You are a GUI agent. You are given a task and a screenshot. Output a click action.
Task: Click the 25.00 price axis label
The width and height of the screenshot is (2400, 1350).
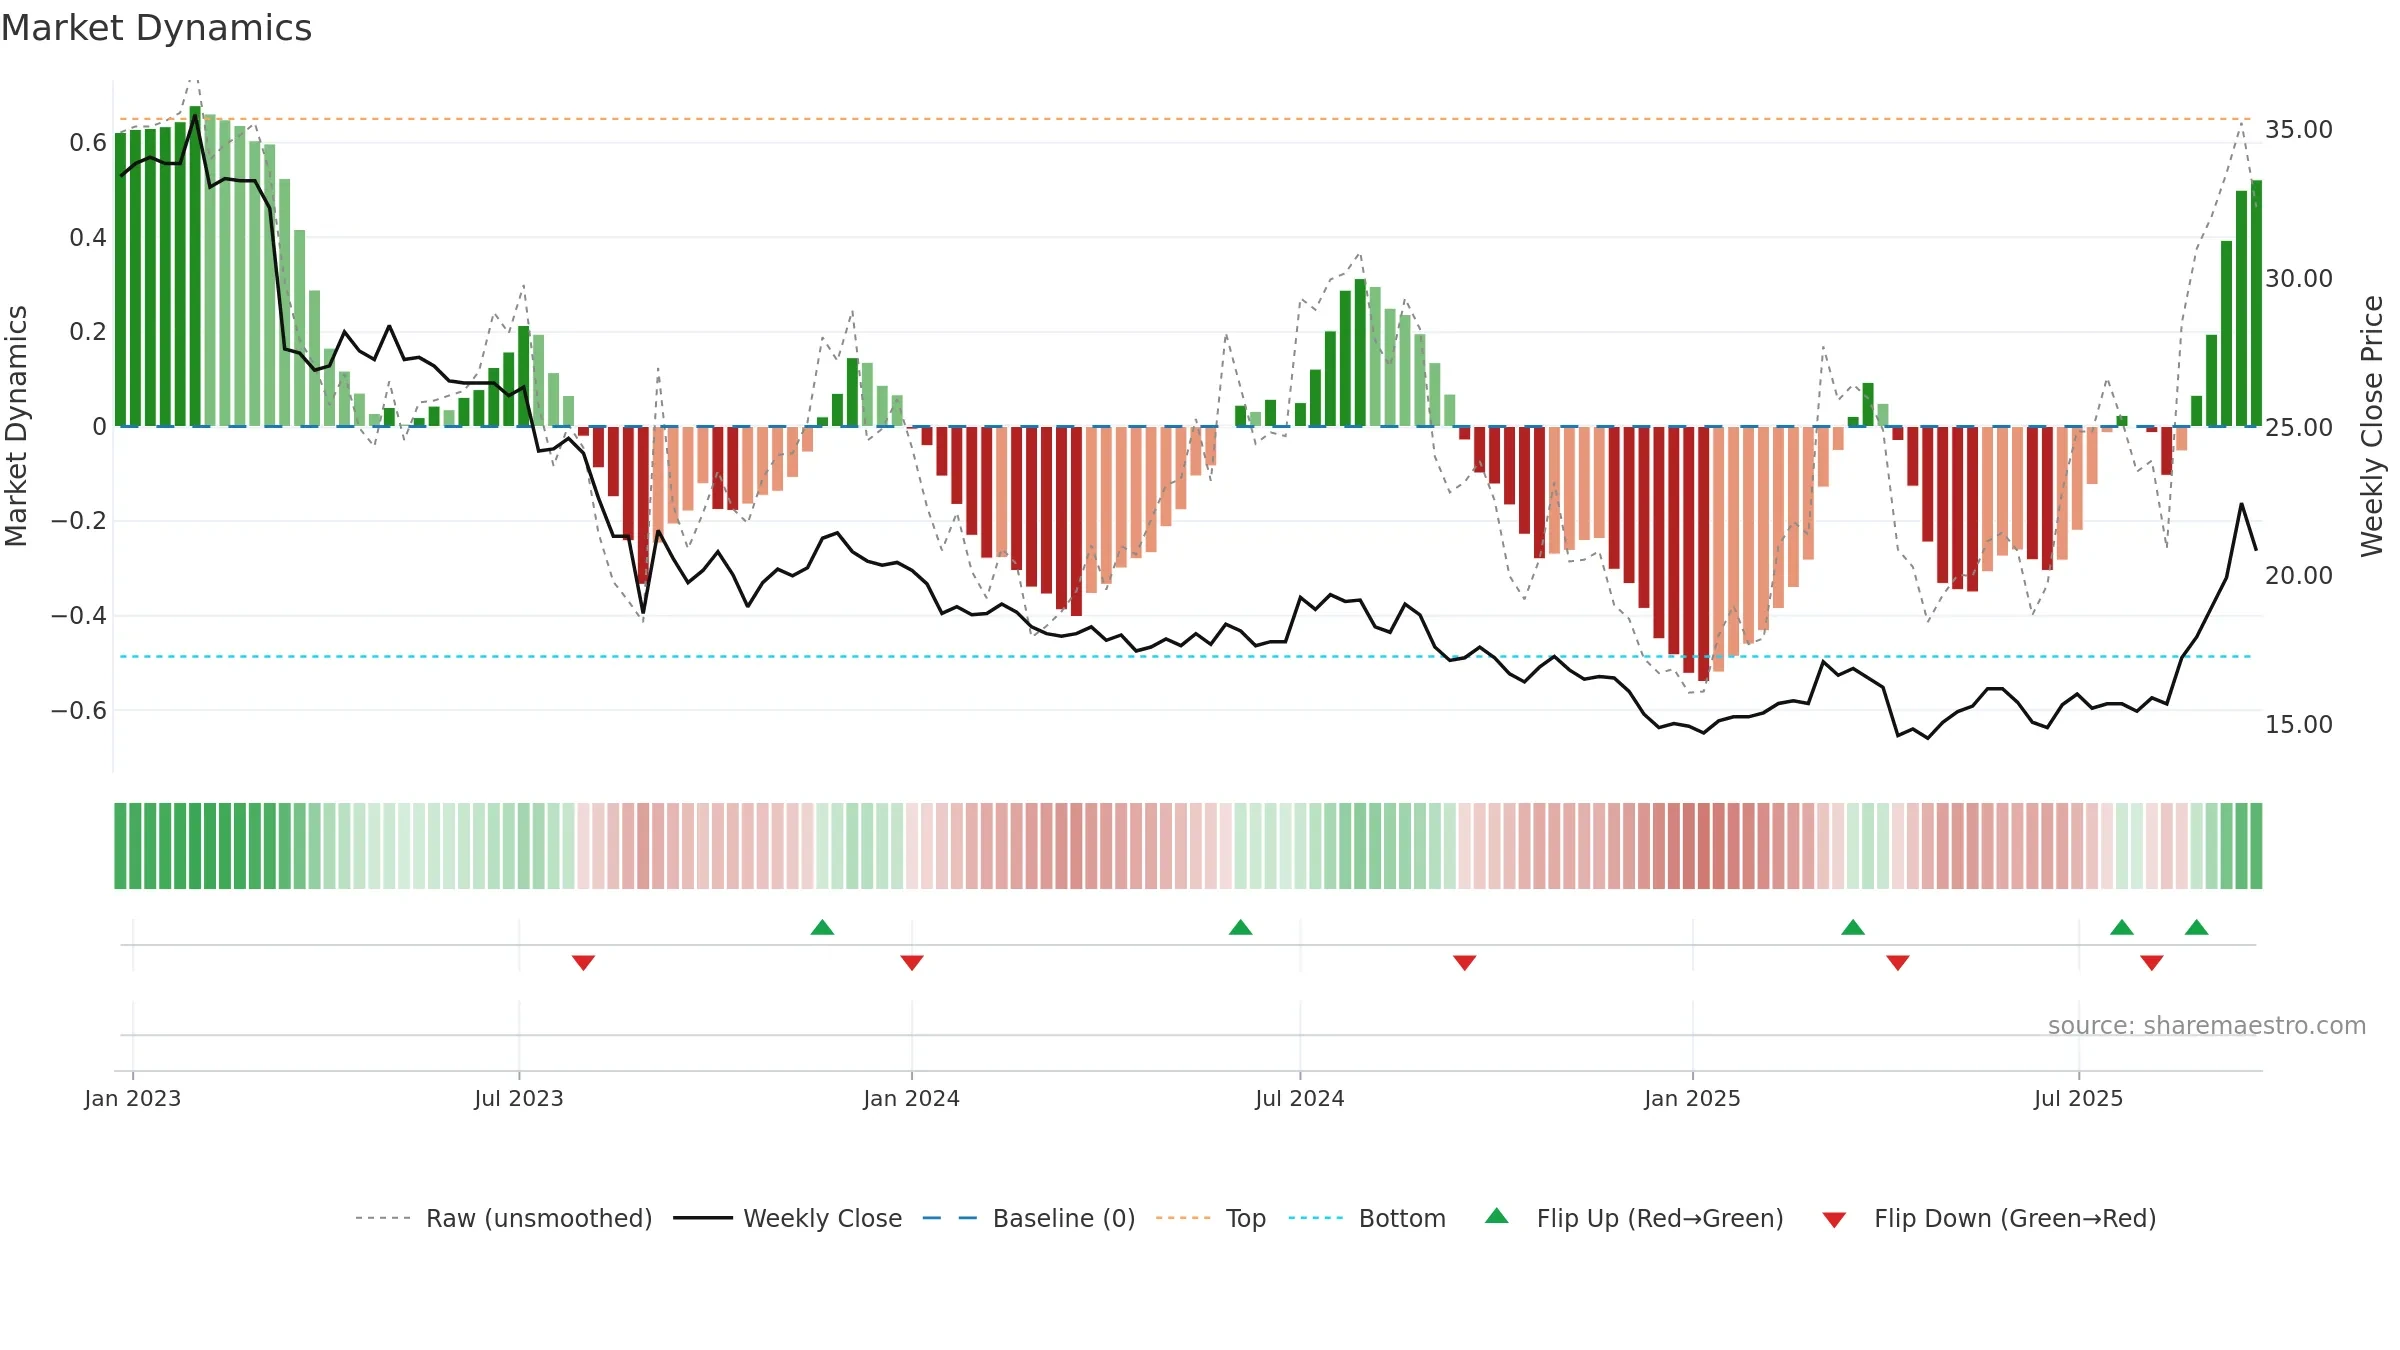(x=2298, y=428)
